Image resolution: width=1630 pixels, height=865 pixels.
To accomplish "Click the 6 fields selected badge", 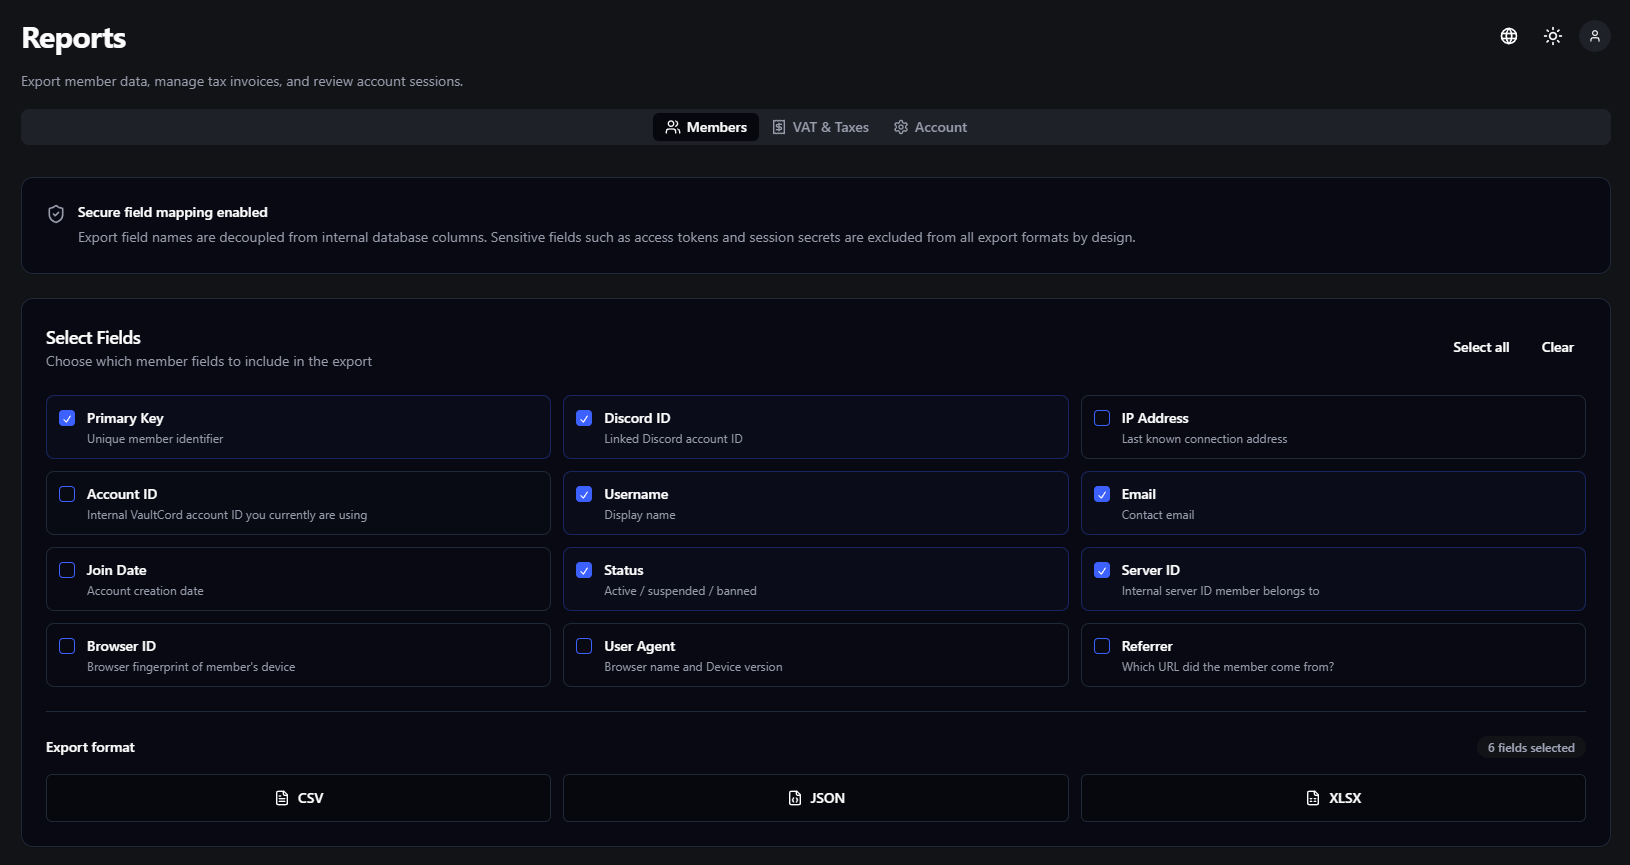I will pyautogui.click(x=1530, y=748).
